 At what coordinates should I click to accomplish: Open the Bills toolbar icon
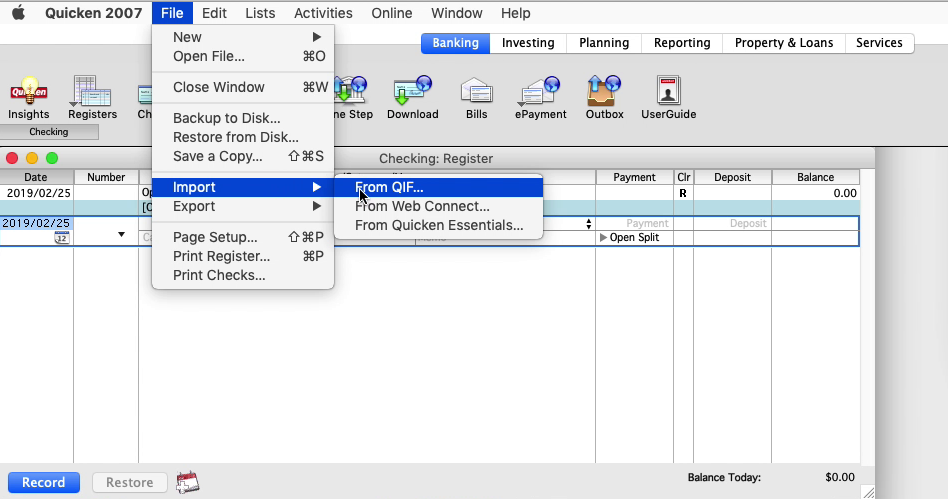pyautogui.click(x=476, y=97)
